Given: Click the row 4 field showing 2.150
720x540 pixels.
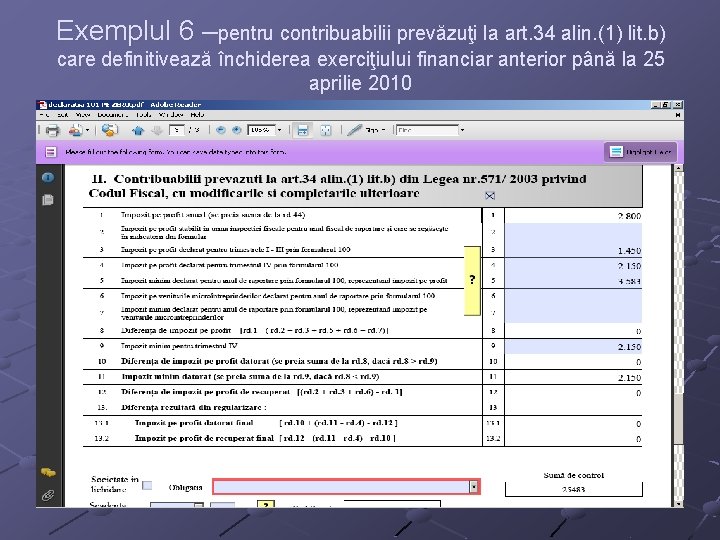Looking at the screenshot, I should click(573, 265).
